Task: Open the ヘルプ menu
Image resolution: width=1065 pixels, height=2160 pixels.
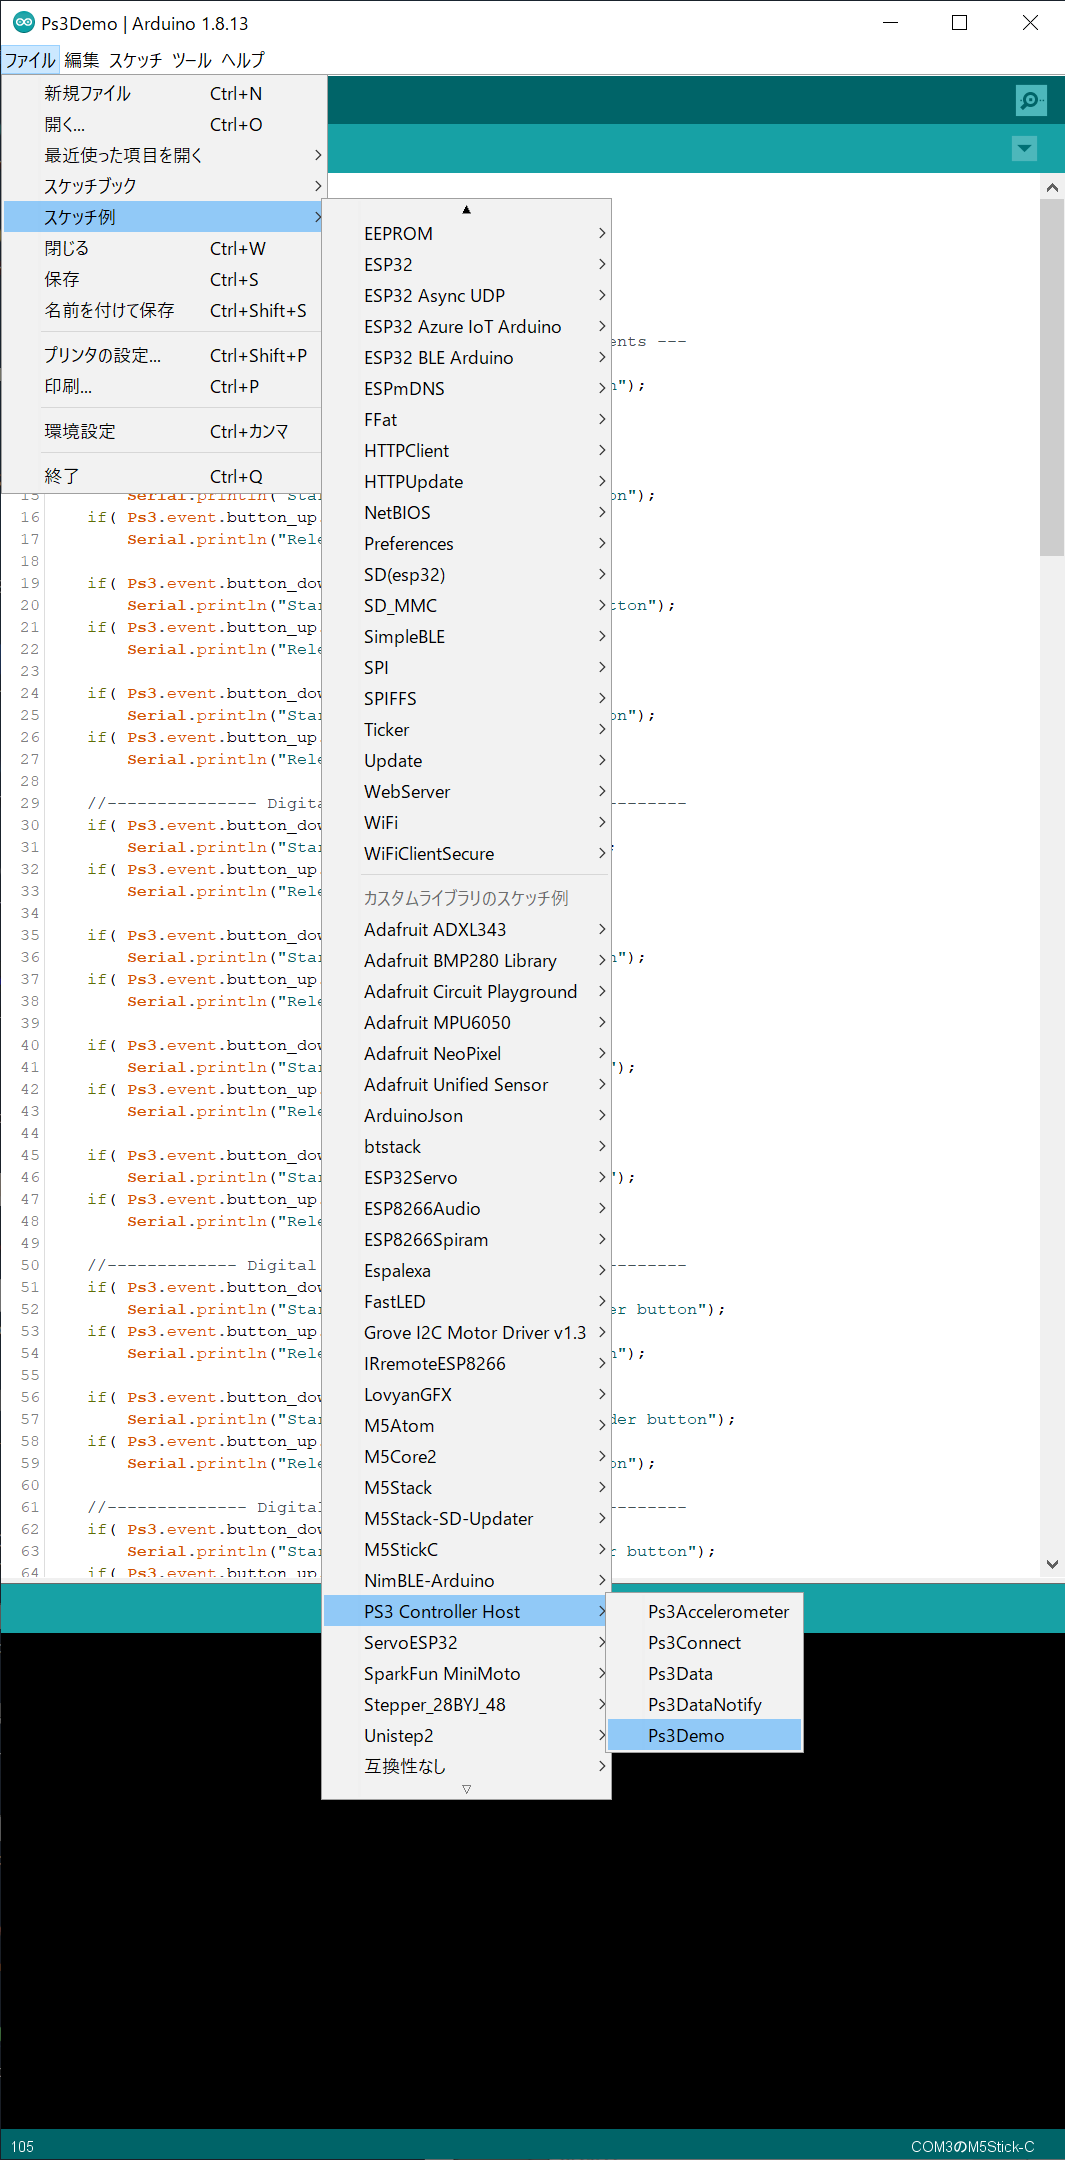Action: (243, 60)
